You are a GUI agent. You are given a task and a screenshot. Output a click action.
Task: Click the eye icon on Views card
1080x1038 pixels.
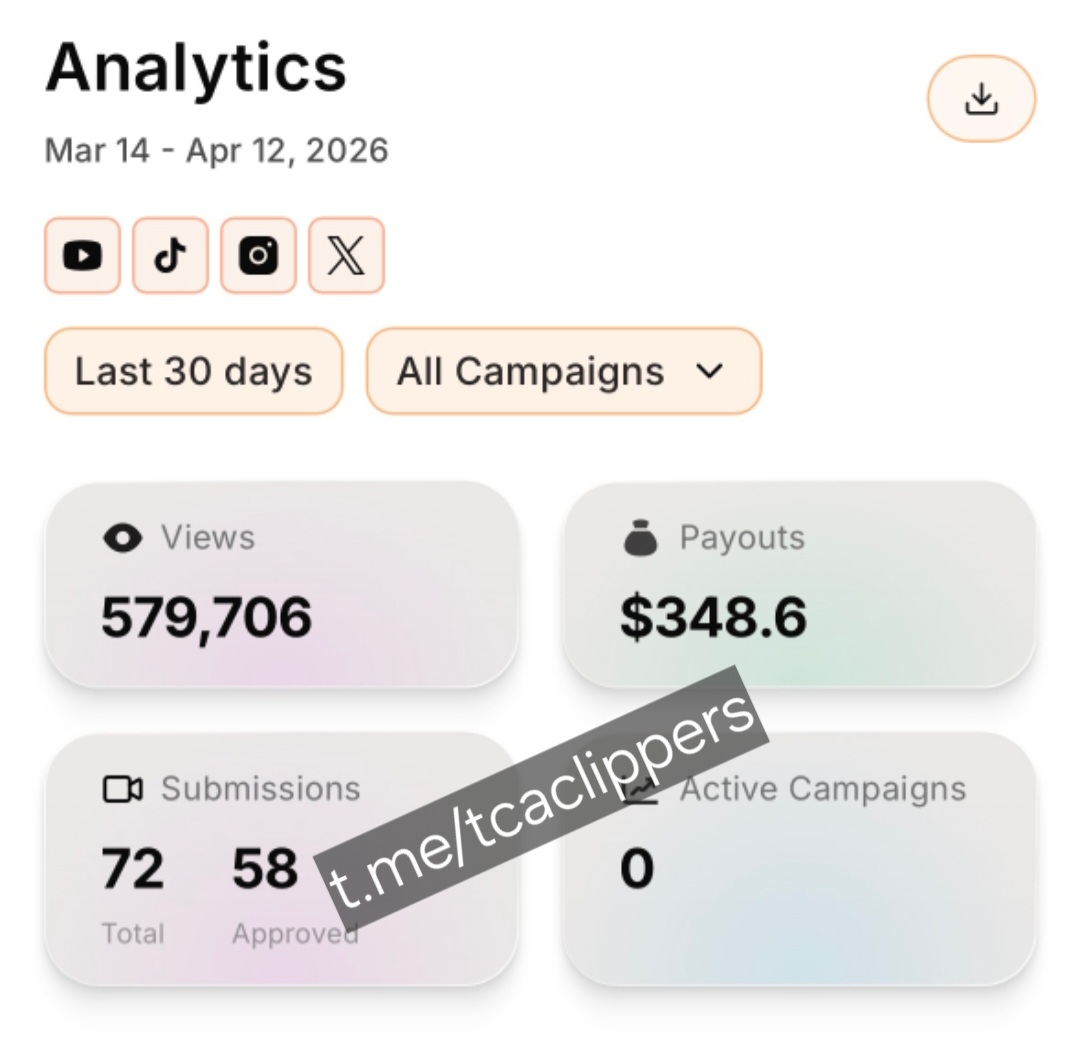click(122, 538)
